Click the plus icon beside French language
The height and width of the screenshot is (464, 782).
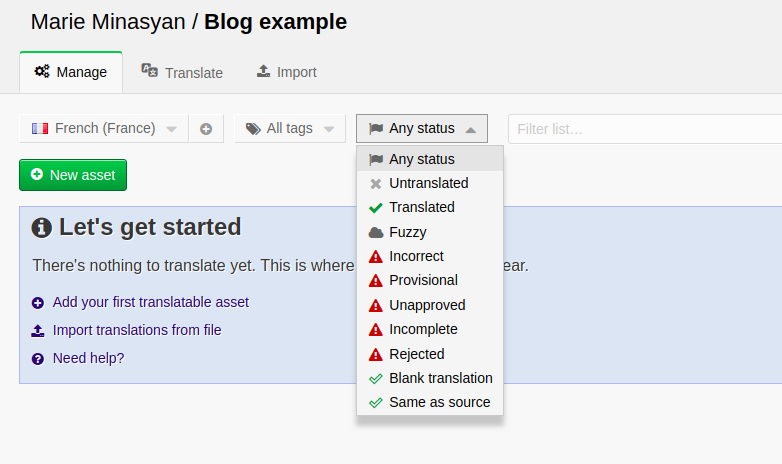point(206,129)
